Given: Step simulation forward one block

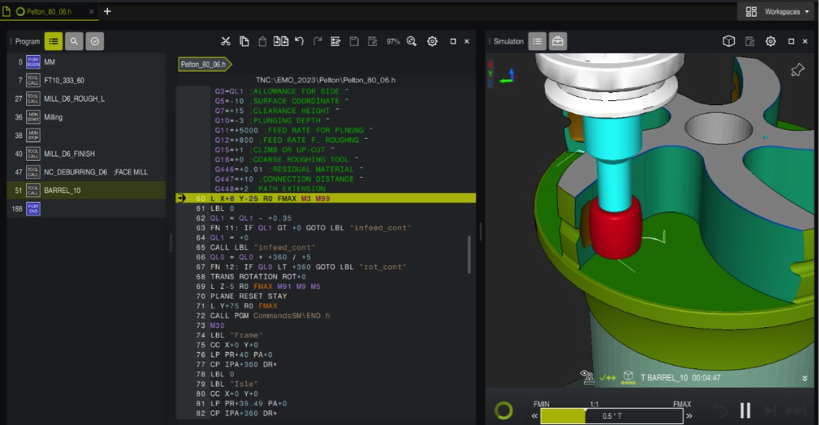Looking at the screenshot, I should coord(770,411).
